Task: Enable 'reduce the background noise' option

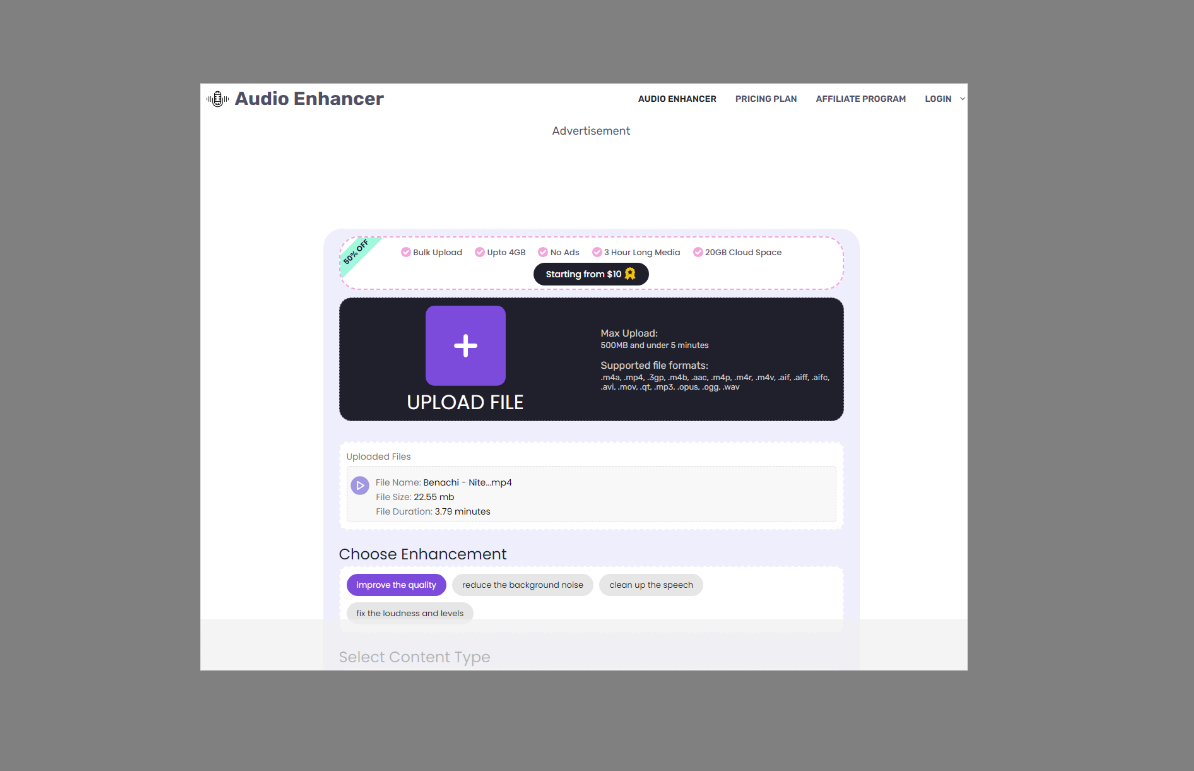Action: pyautogui.click(x=523, y=585)
